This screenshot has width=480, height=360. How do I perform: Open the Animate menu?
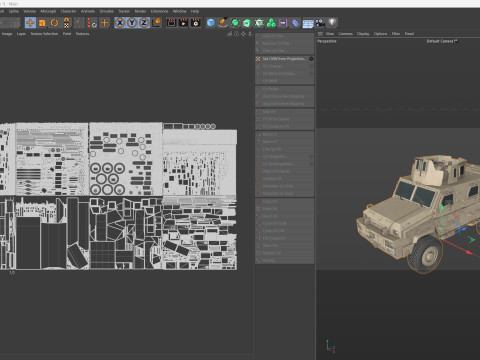click(x=88, y=11)
